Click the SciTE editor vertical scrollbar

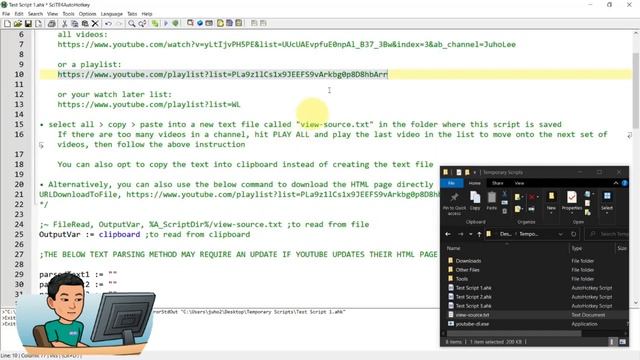click(636, 90)
